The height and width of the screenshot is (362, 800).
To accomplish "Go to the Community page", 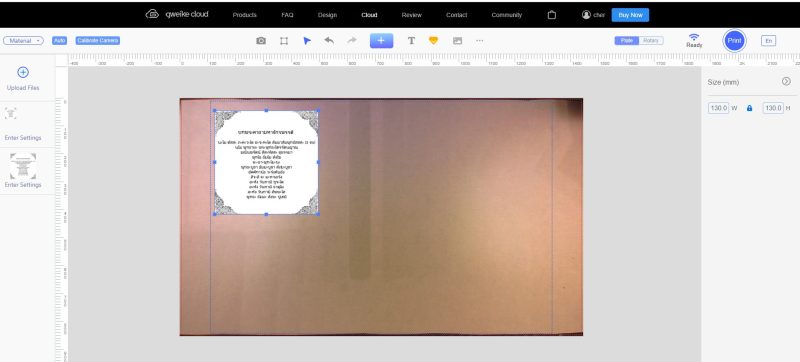I will click(507, 15).
